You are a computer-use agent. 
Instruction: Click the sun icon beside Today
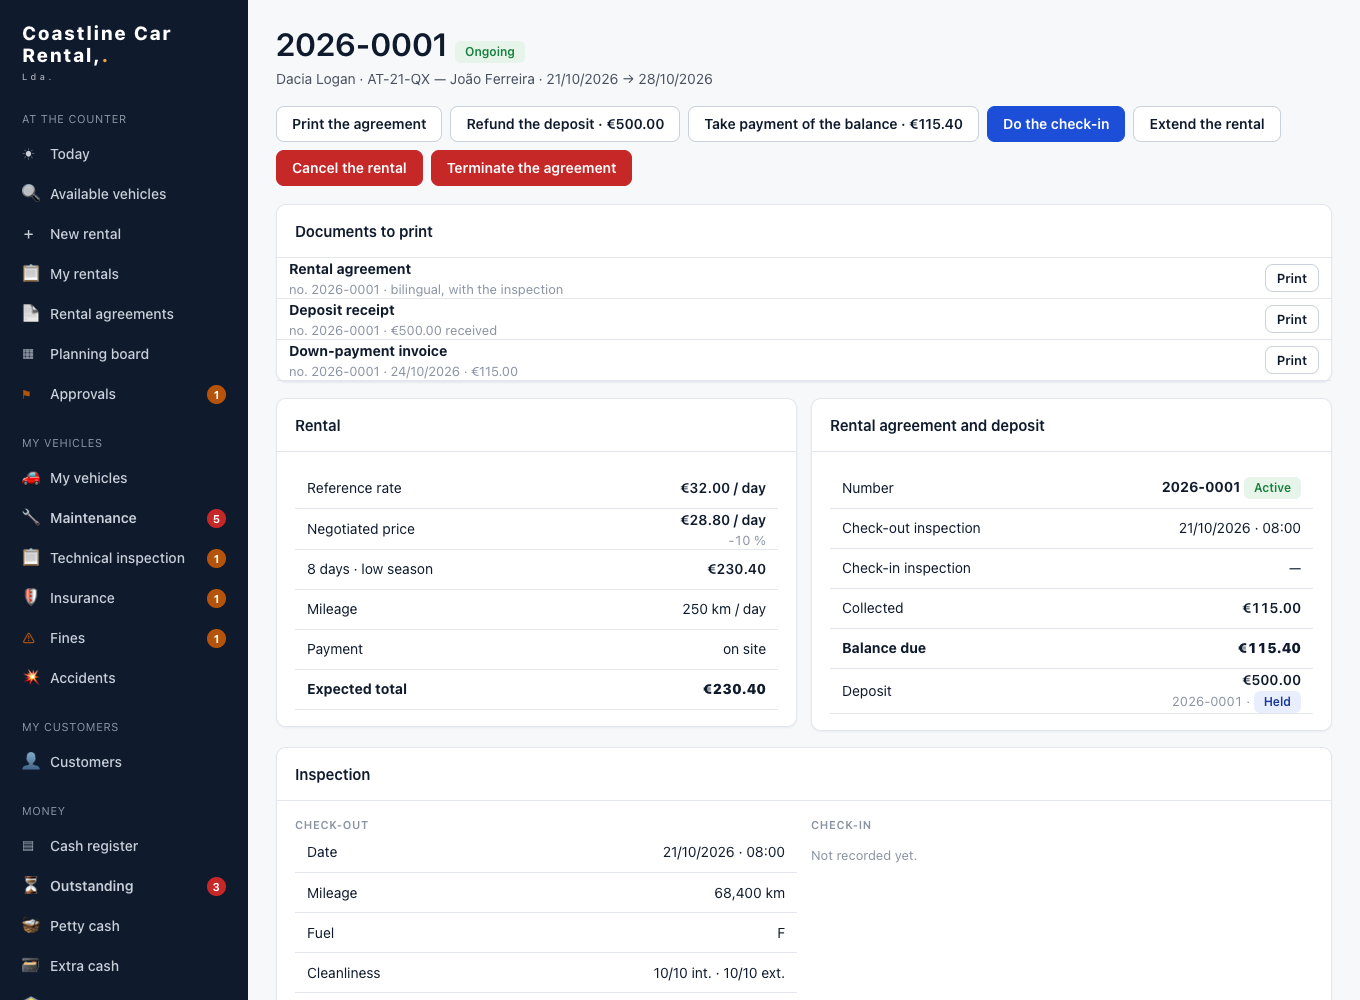pos(29,154)
